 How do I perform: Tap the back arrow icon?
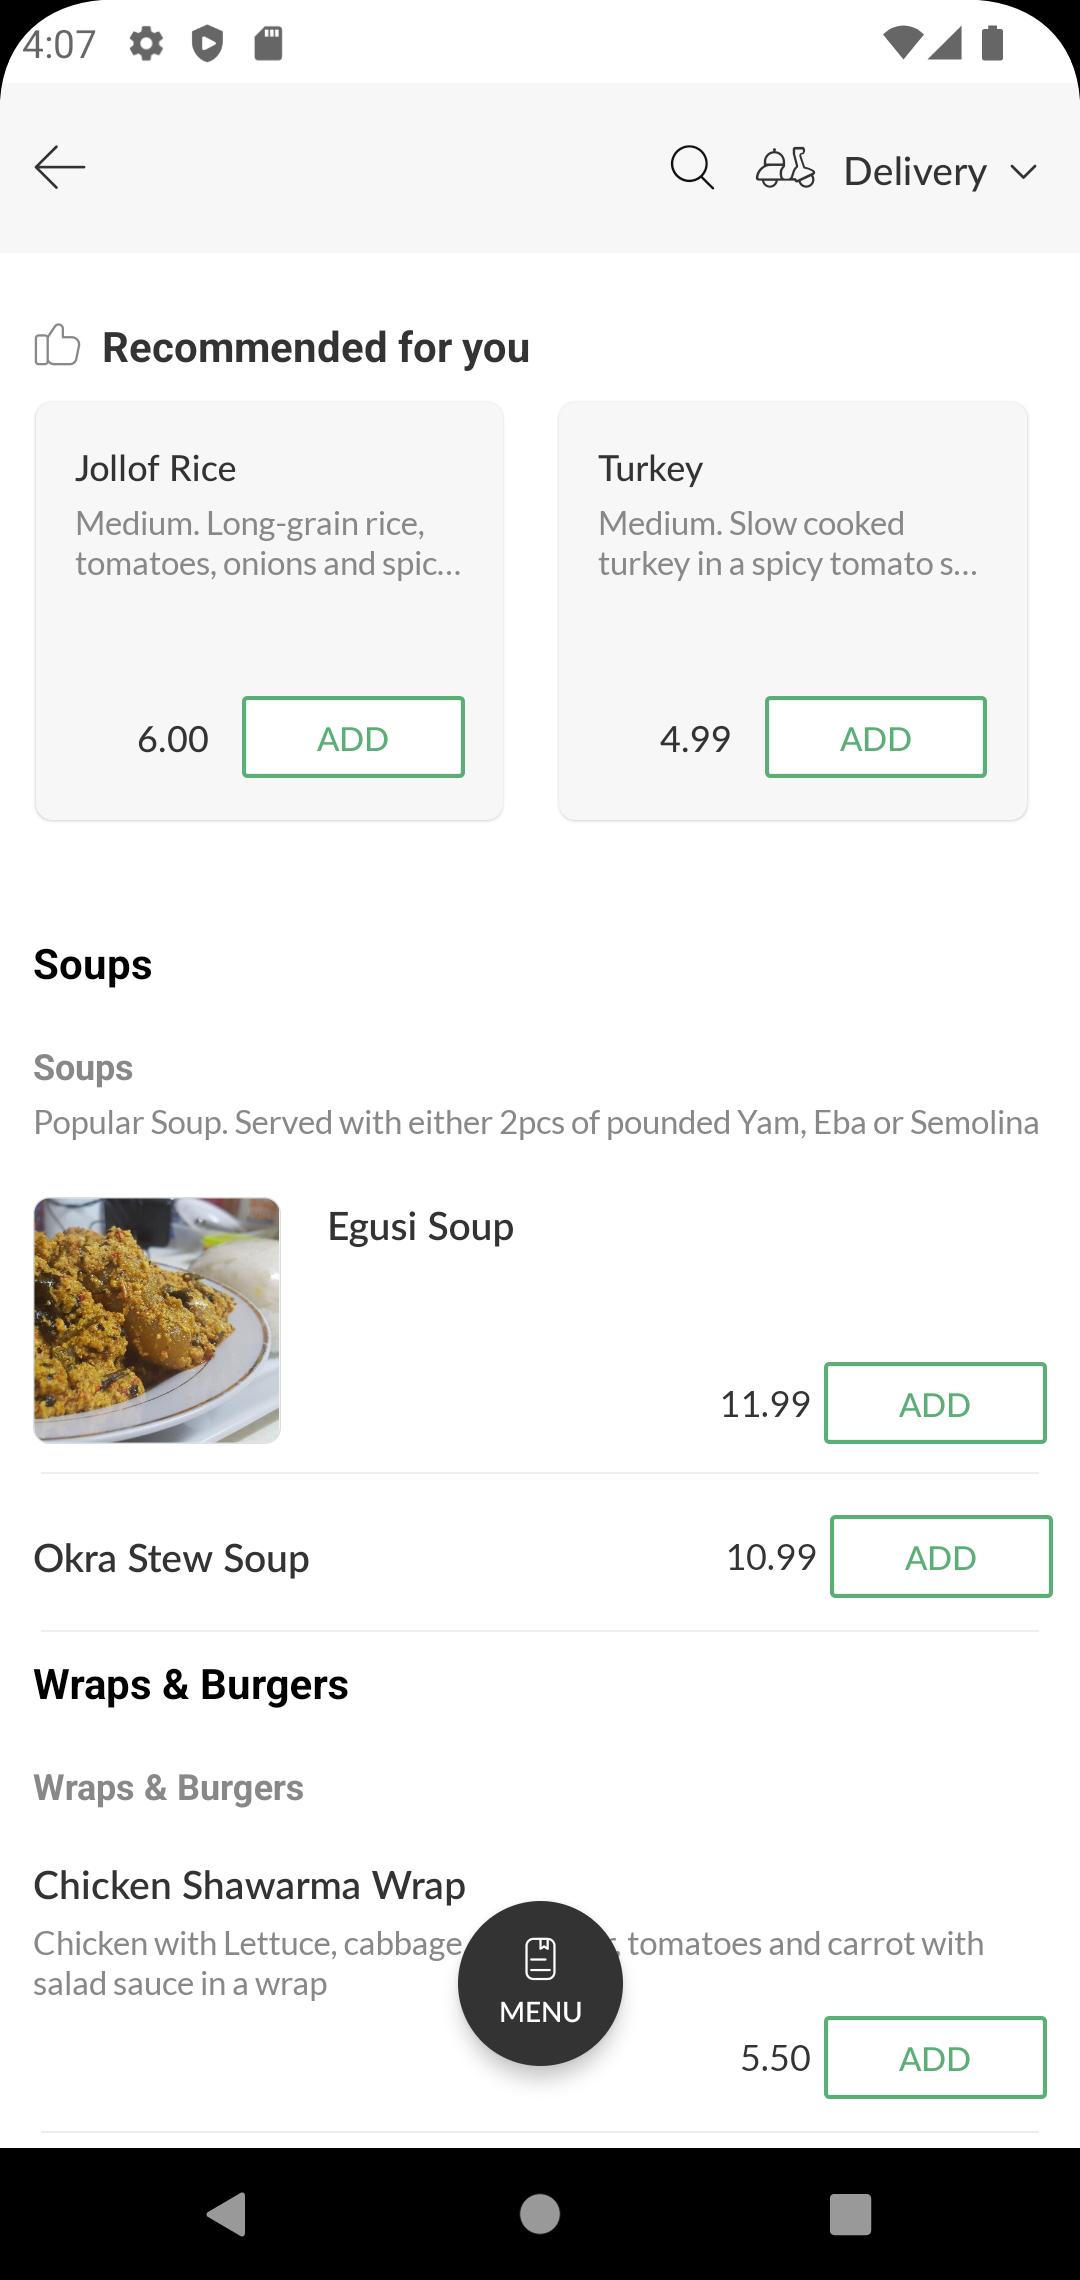click(x=60, y=167)
